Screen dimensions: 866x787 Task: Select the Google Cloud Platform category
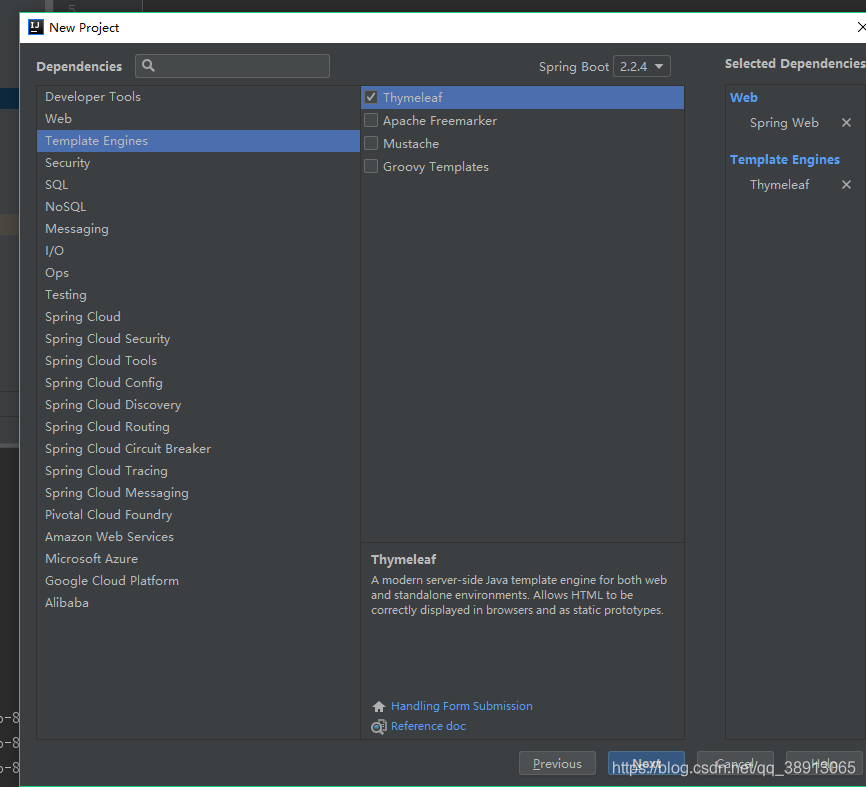tap(198, 581)
